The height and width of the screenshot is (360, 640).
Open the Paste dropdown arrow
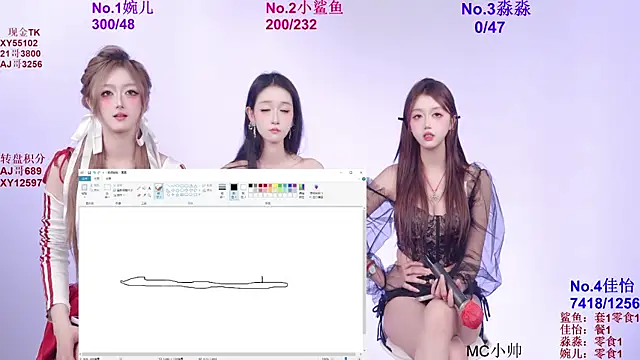[84, 197]
